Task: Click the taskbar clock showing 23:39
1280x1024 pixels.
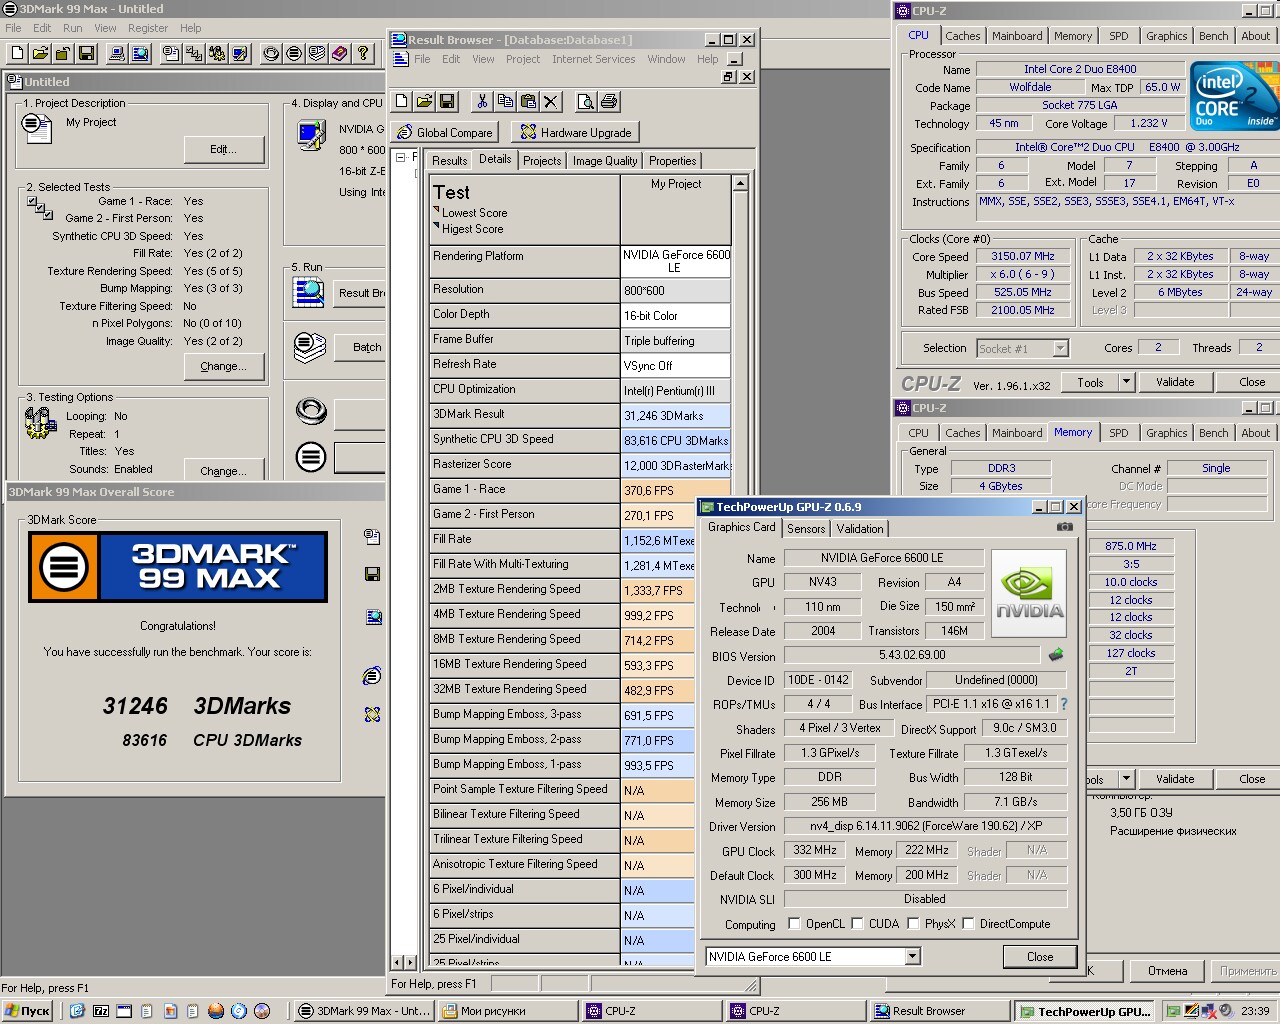Action: coord(1255,1011)
